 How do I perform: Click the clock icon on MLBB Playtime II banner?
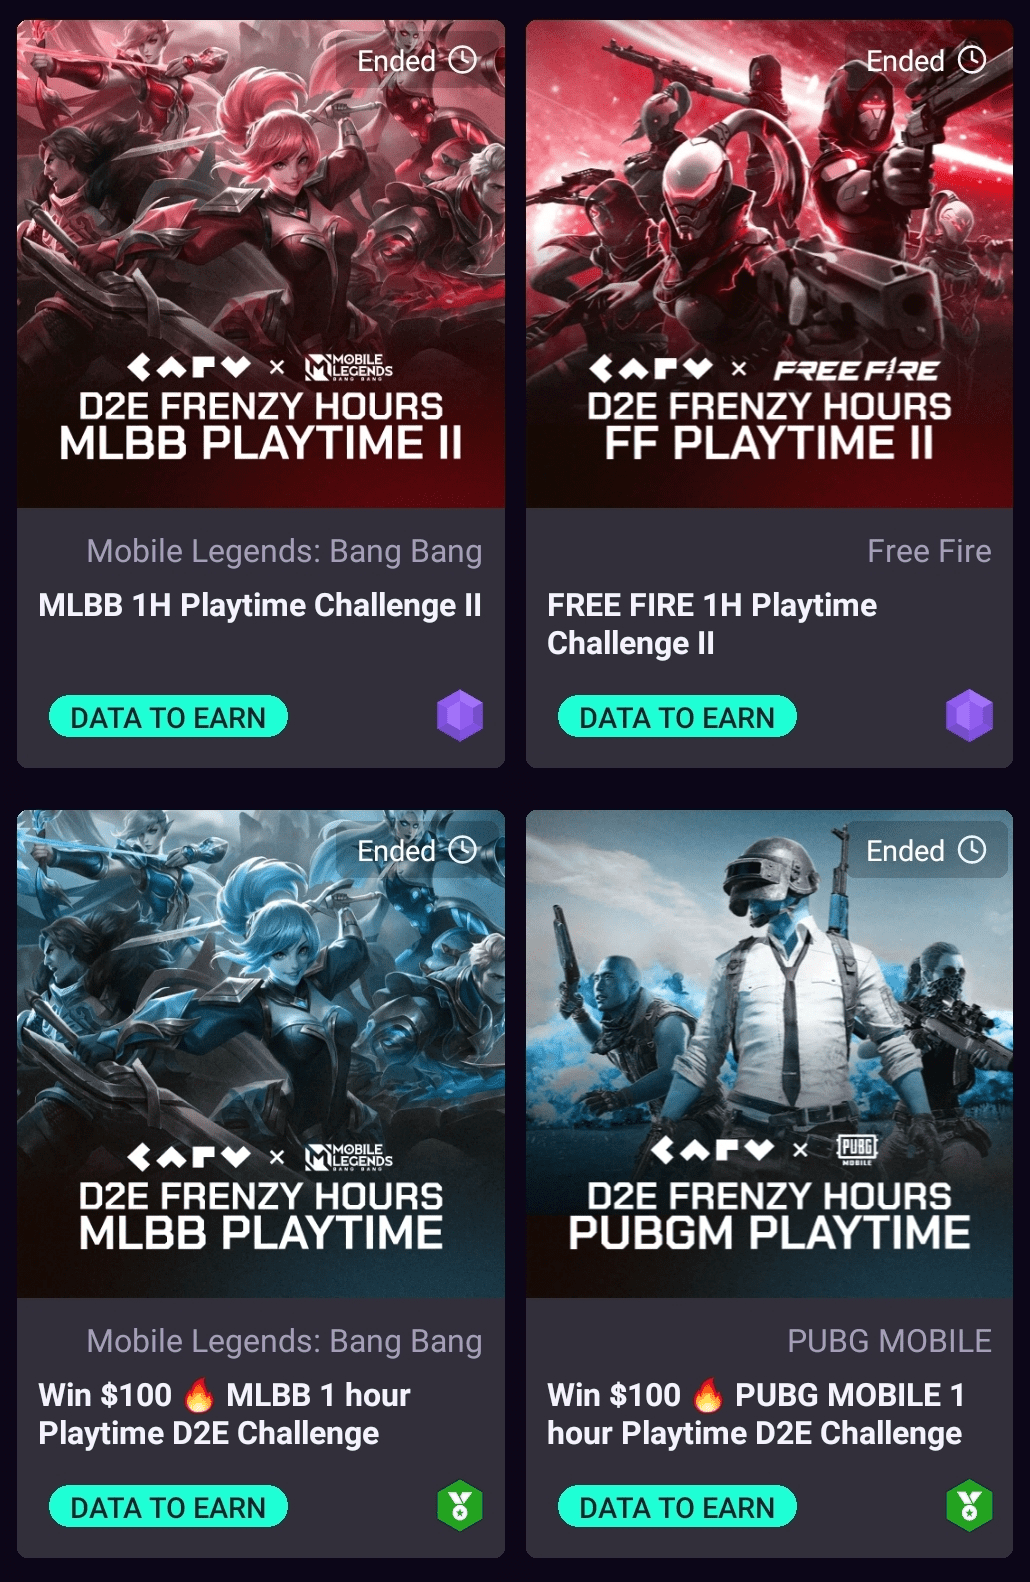pos(463,60)
